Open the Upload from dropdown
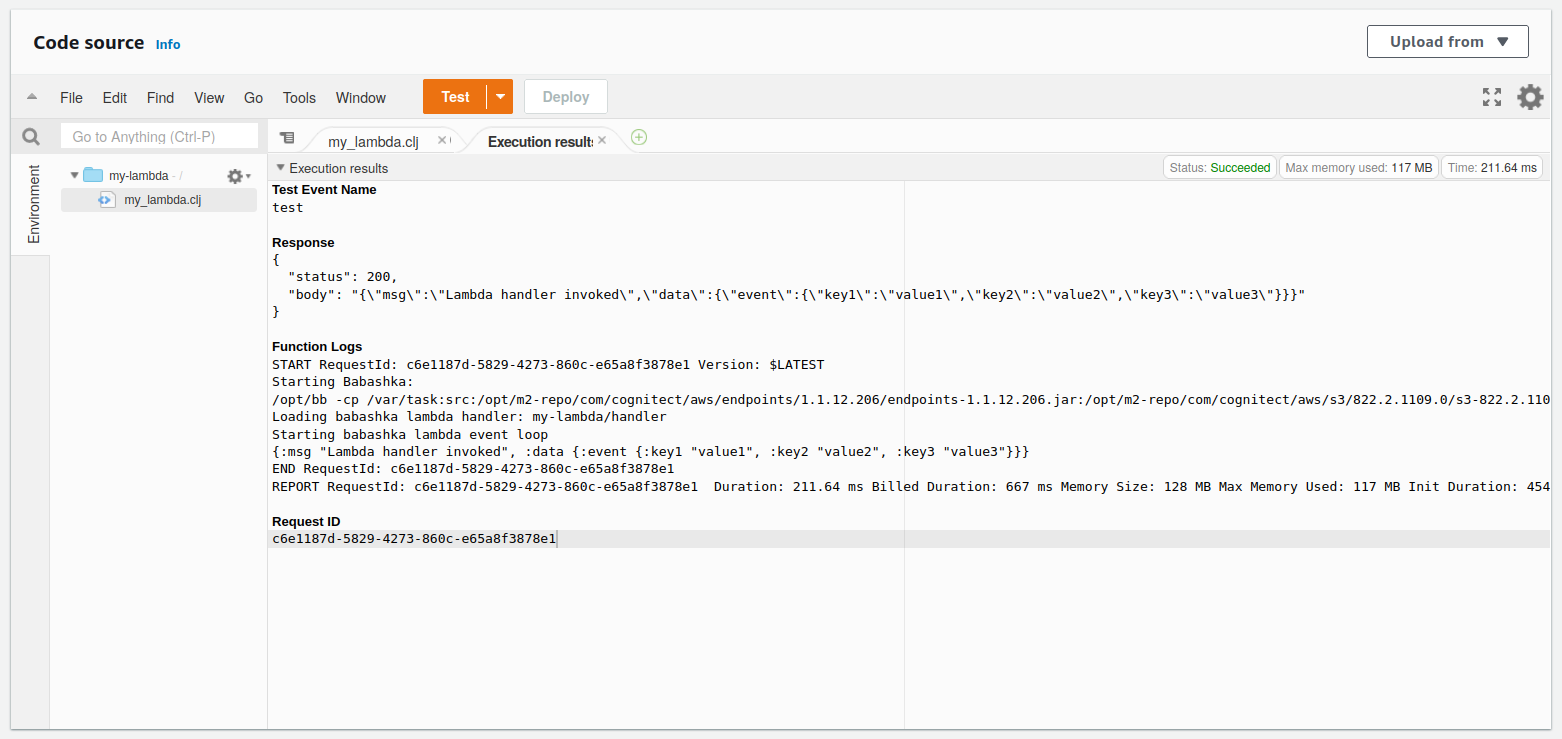This screenshot has height=739, width=1562. 1448,42
